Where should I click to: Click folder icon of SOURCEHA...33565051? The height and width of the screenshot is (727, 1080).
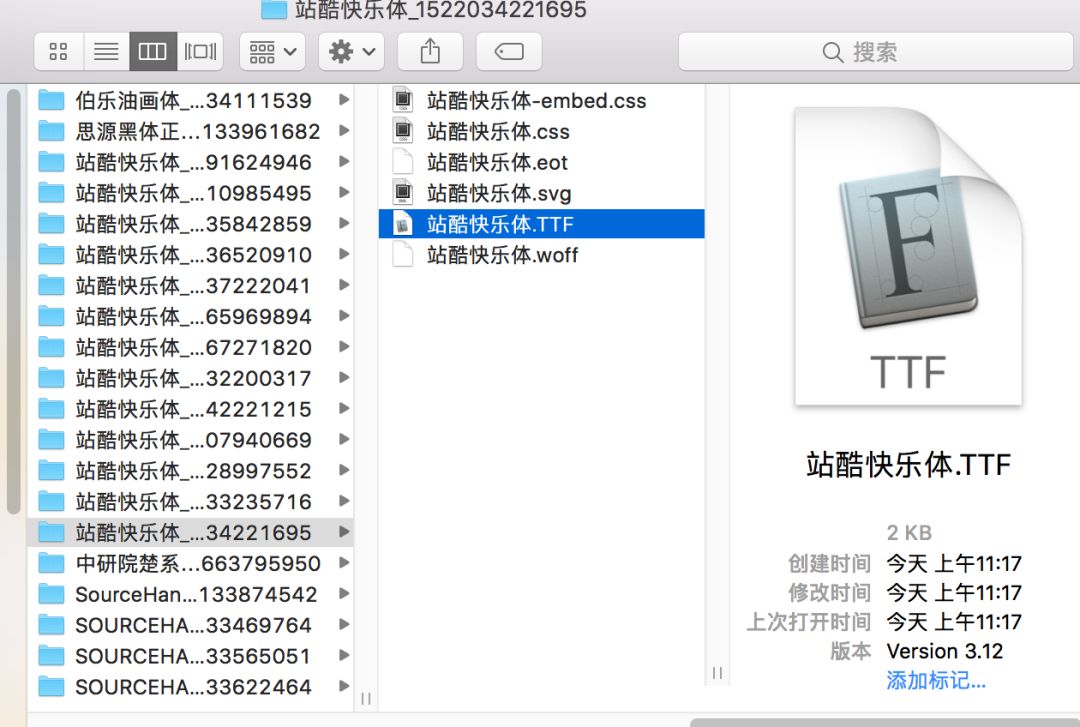tap(51, 656)
